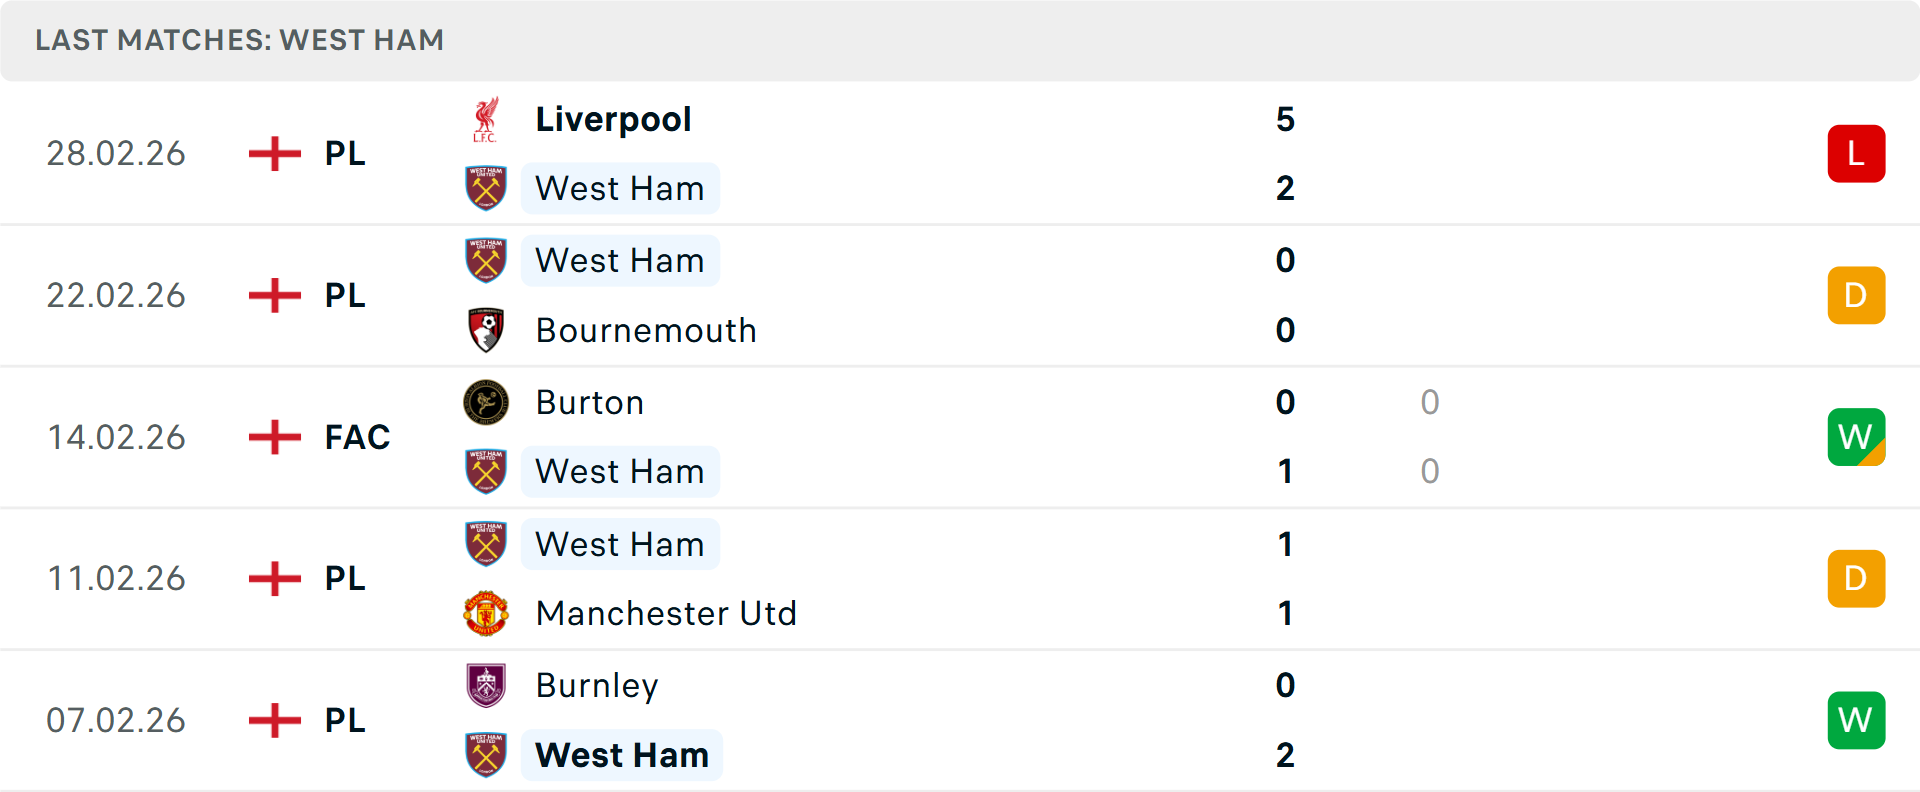Click the England flag beside the FAC match
1920x792 pixels.
click(x=273, y=437)
